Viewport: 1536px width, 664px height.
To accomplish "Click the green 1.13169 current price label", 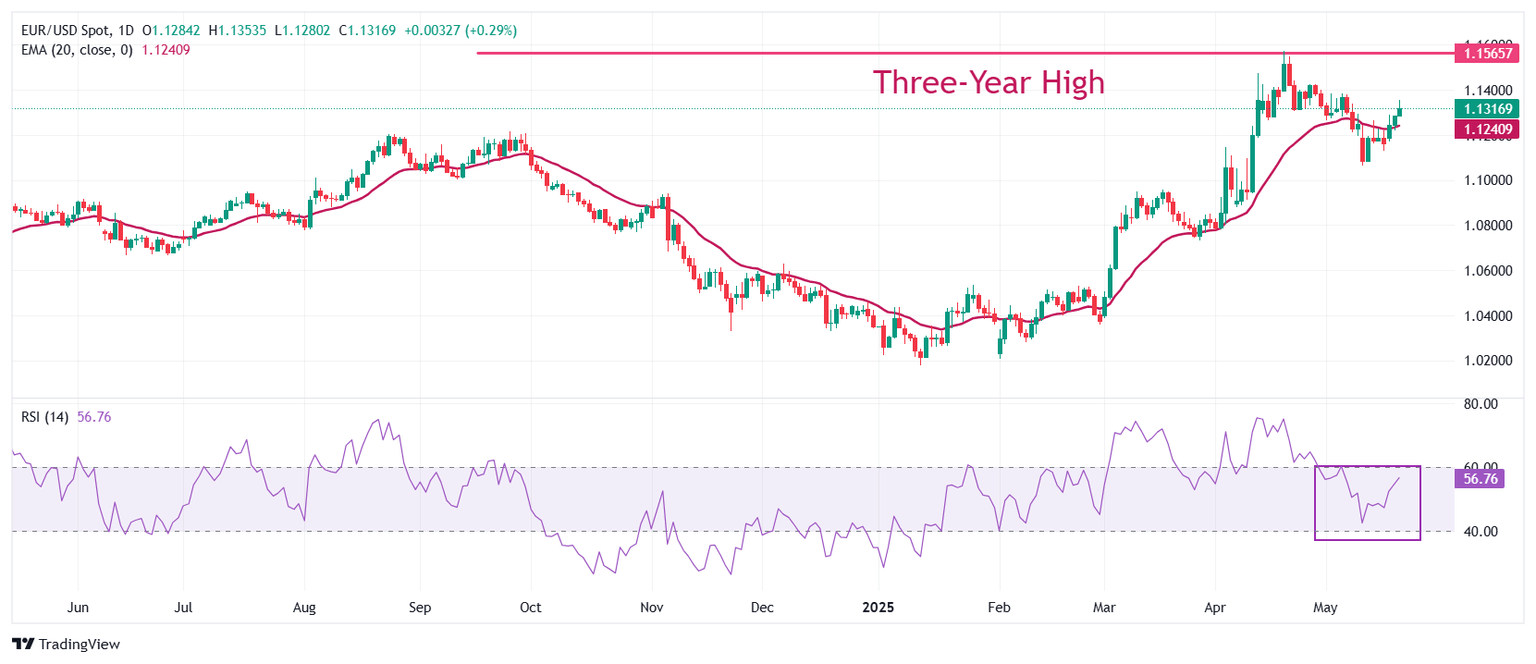I will point(1488,108).
